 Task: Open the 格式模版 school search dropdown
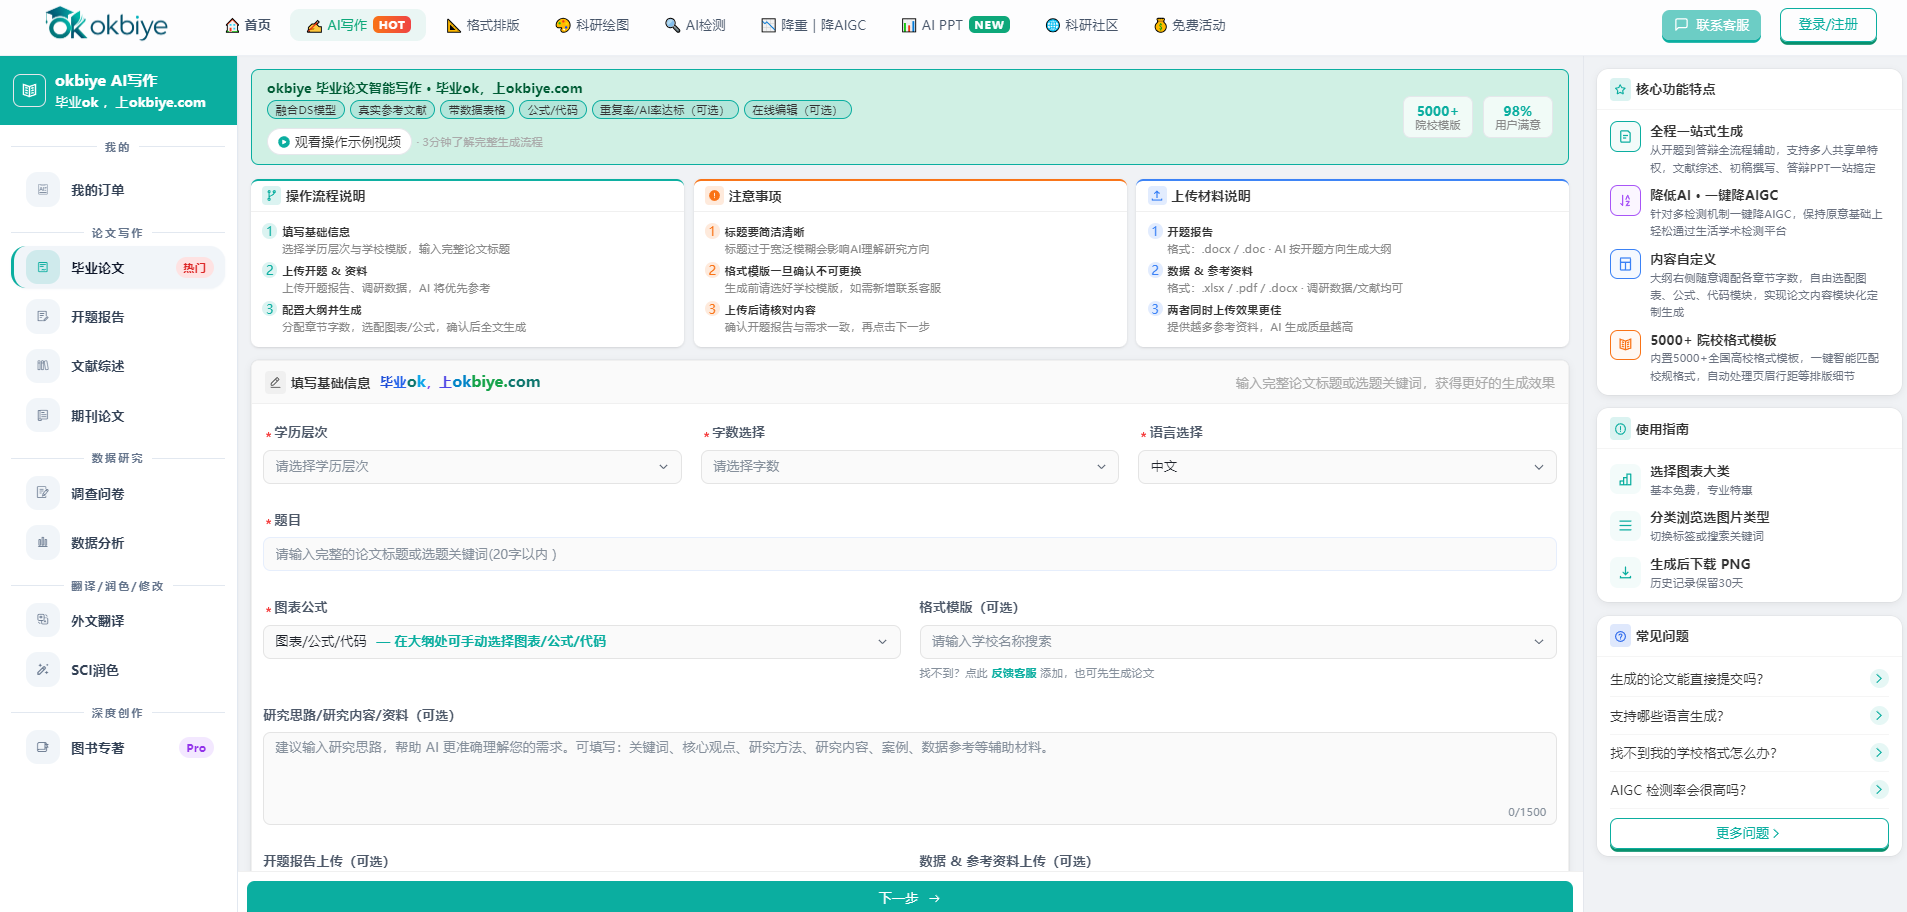click(1238, 642)
